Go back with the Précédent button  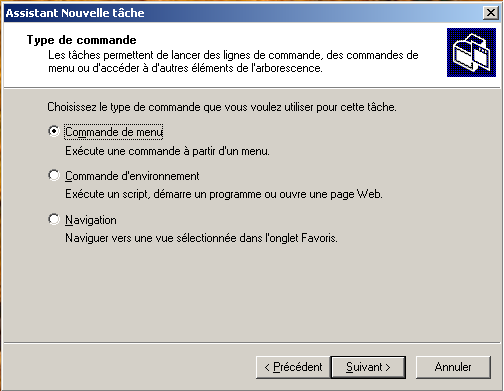pyautogui.click(x=293, y=367)
